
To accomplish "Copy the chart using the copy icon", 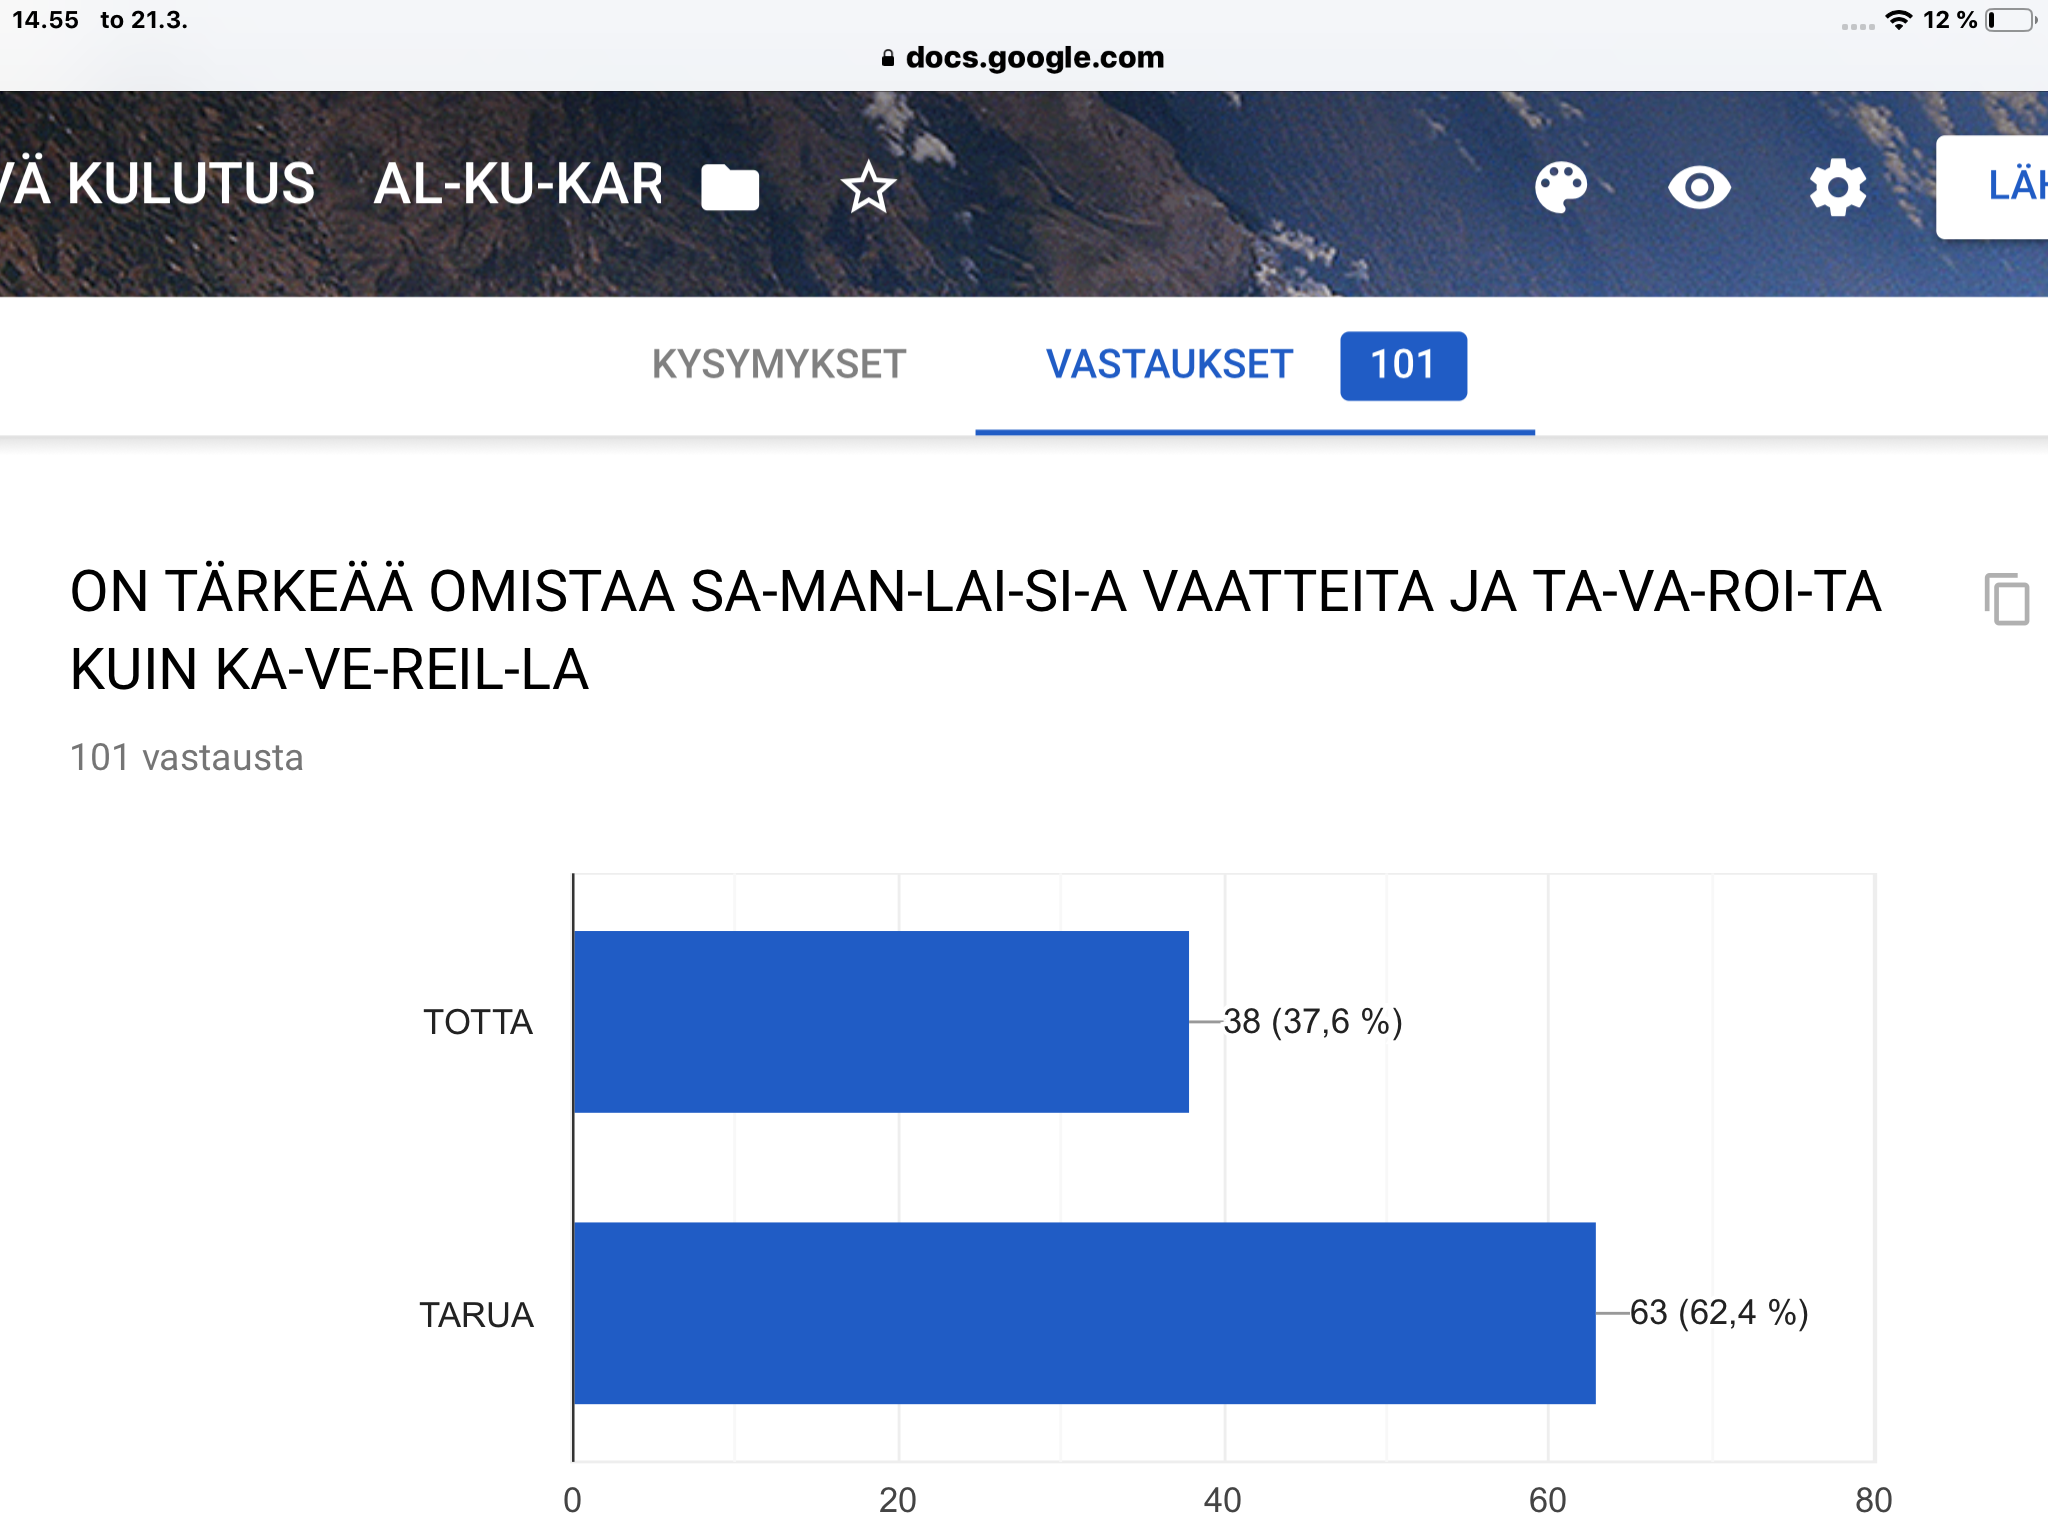I will pyautogui.click(x=2006, y=599).
